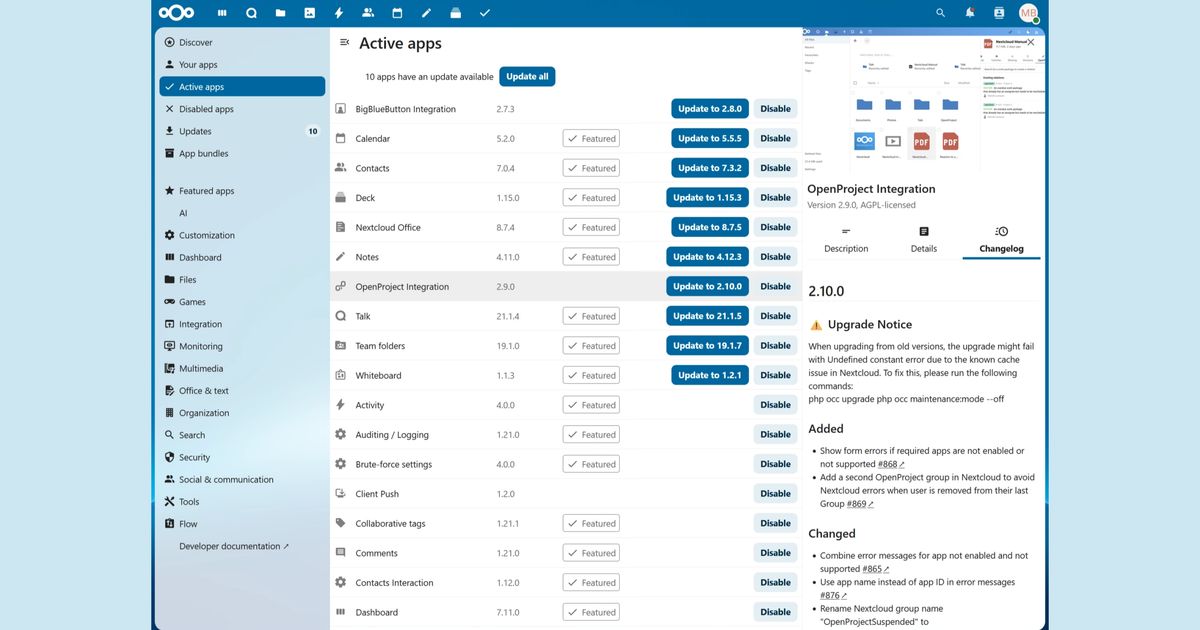
Task: Select the Brute-force settings row
Action: point(565,464)
